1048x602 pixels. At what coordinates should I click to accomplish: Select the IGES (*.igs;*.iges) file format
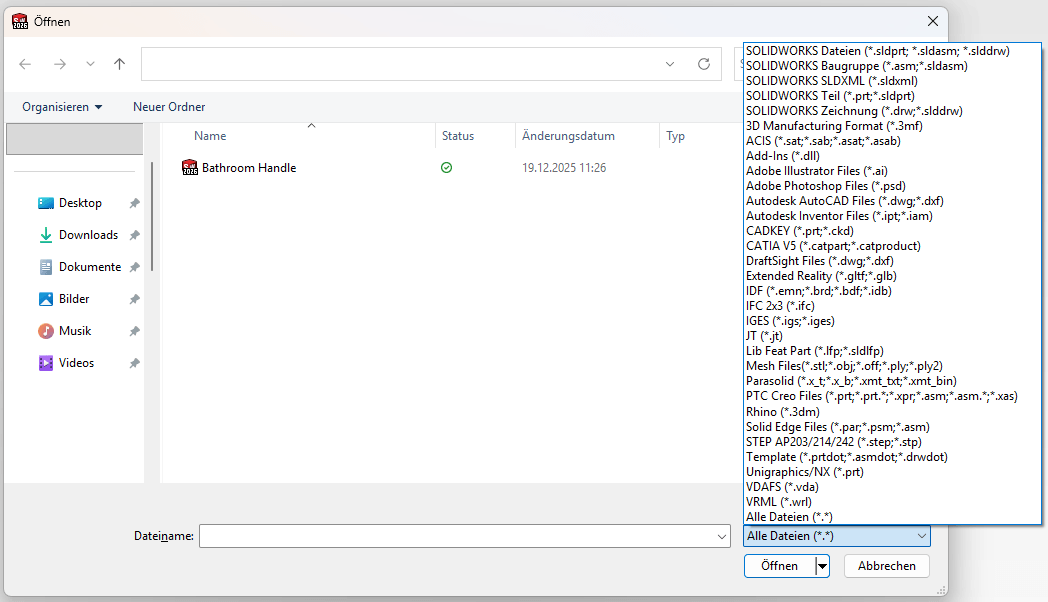coord(790,320)
